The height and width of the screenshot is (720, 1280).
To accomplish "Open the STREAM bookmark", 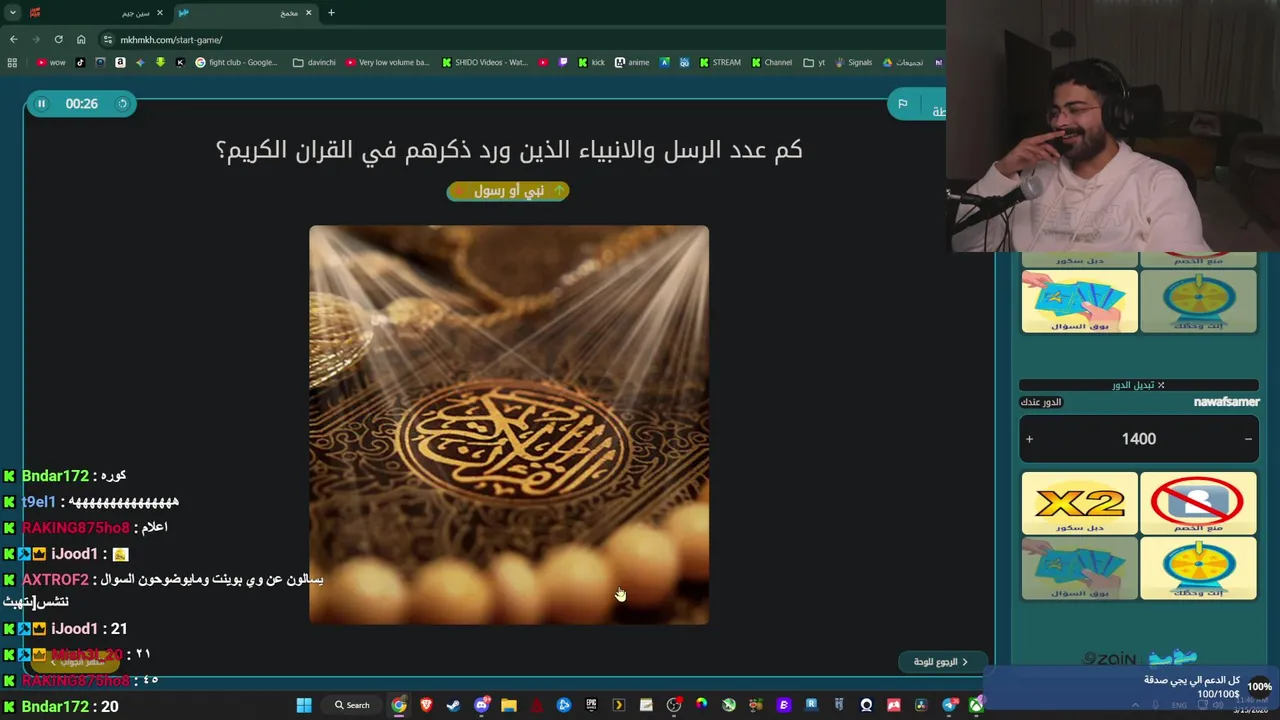I will (720, 62).
